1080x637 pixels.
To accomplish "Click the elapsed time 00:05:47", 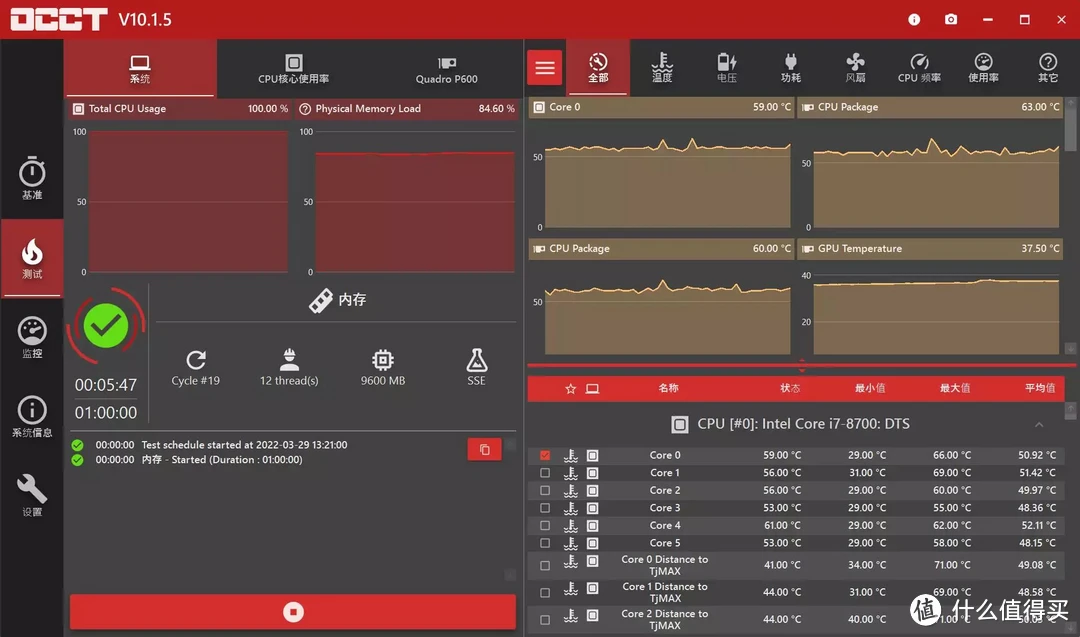I will pyautogui.click(x=105, y=385).
